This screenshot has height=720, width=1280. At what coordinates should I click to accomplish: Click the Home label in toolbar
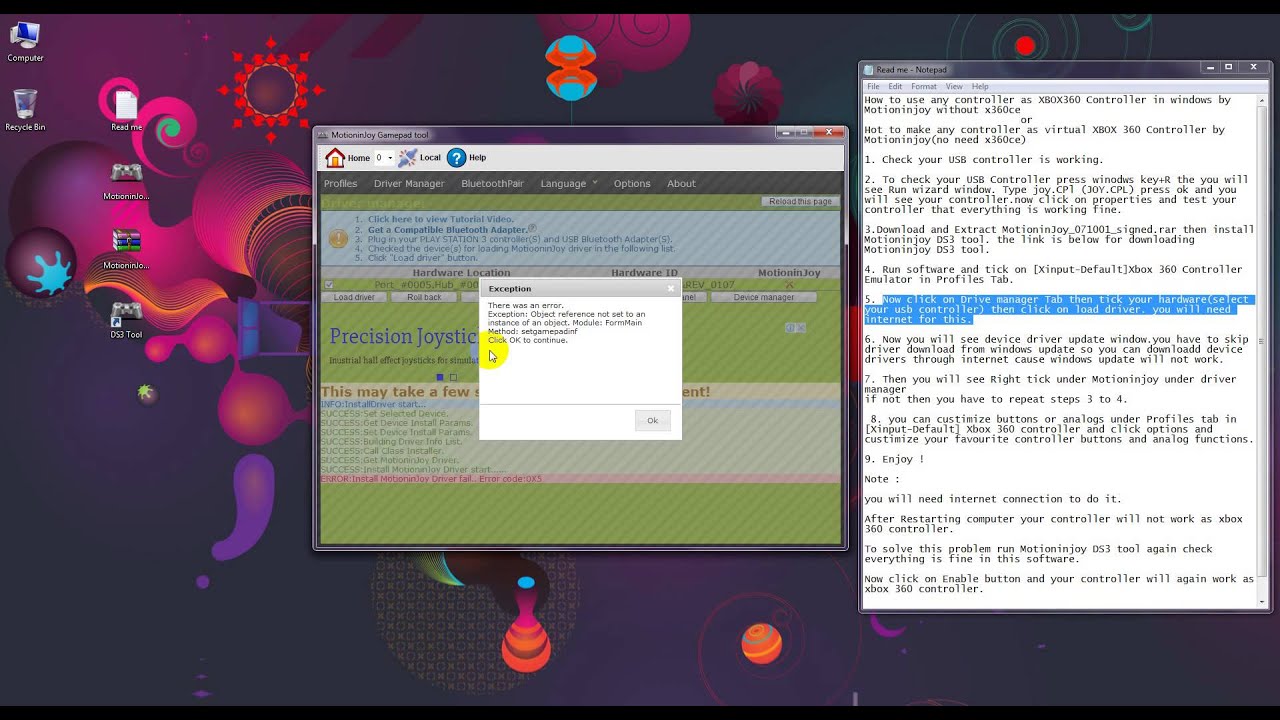point(359,158)
